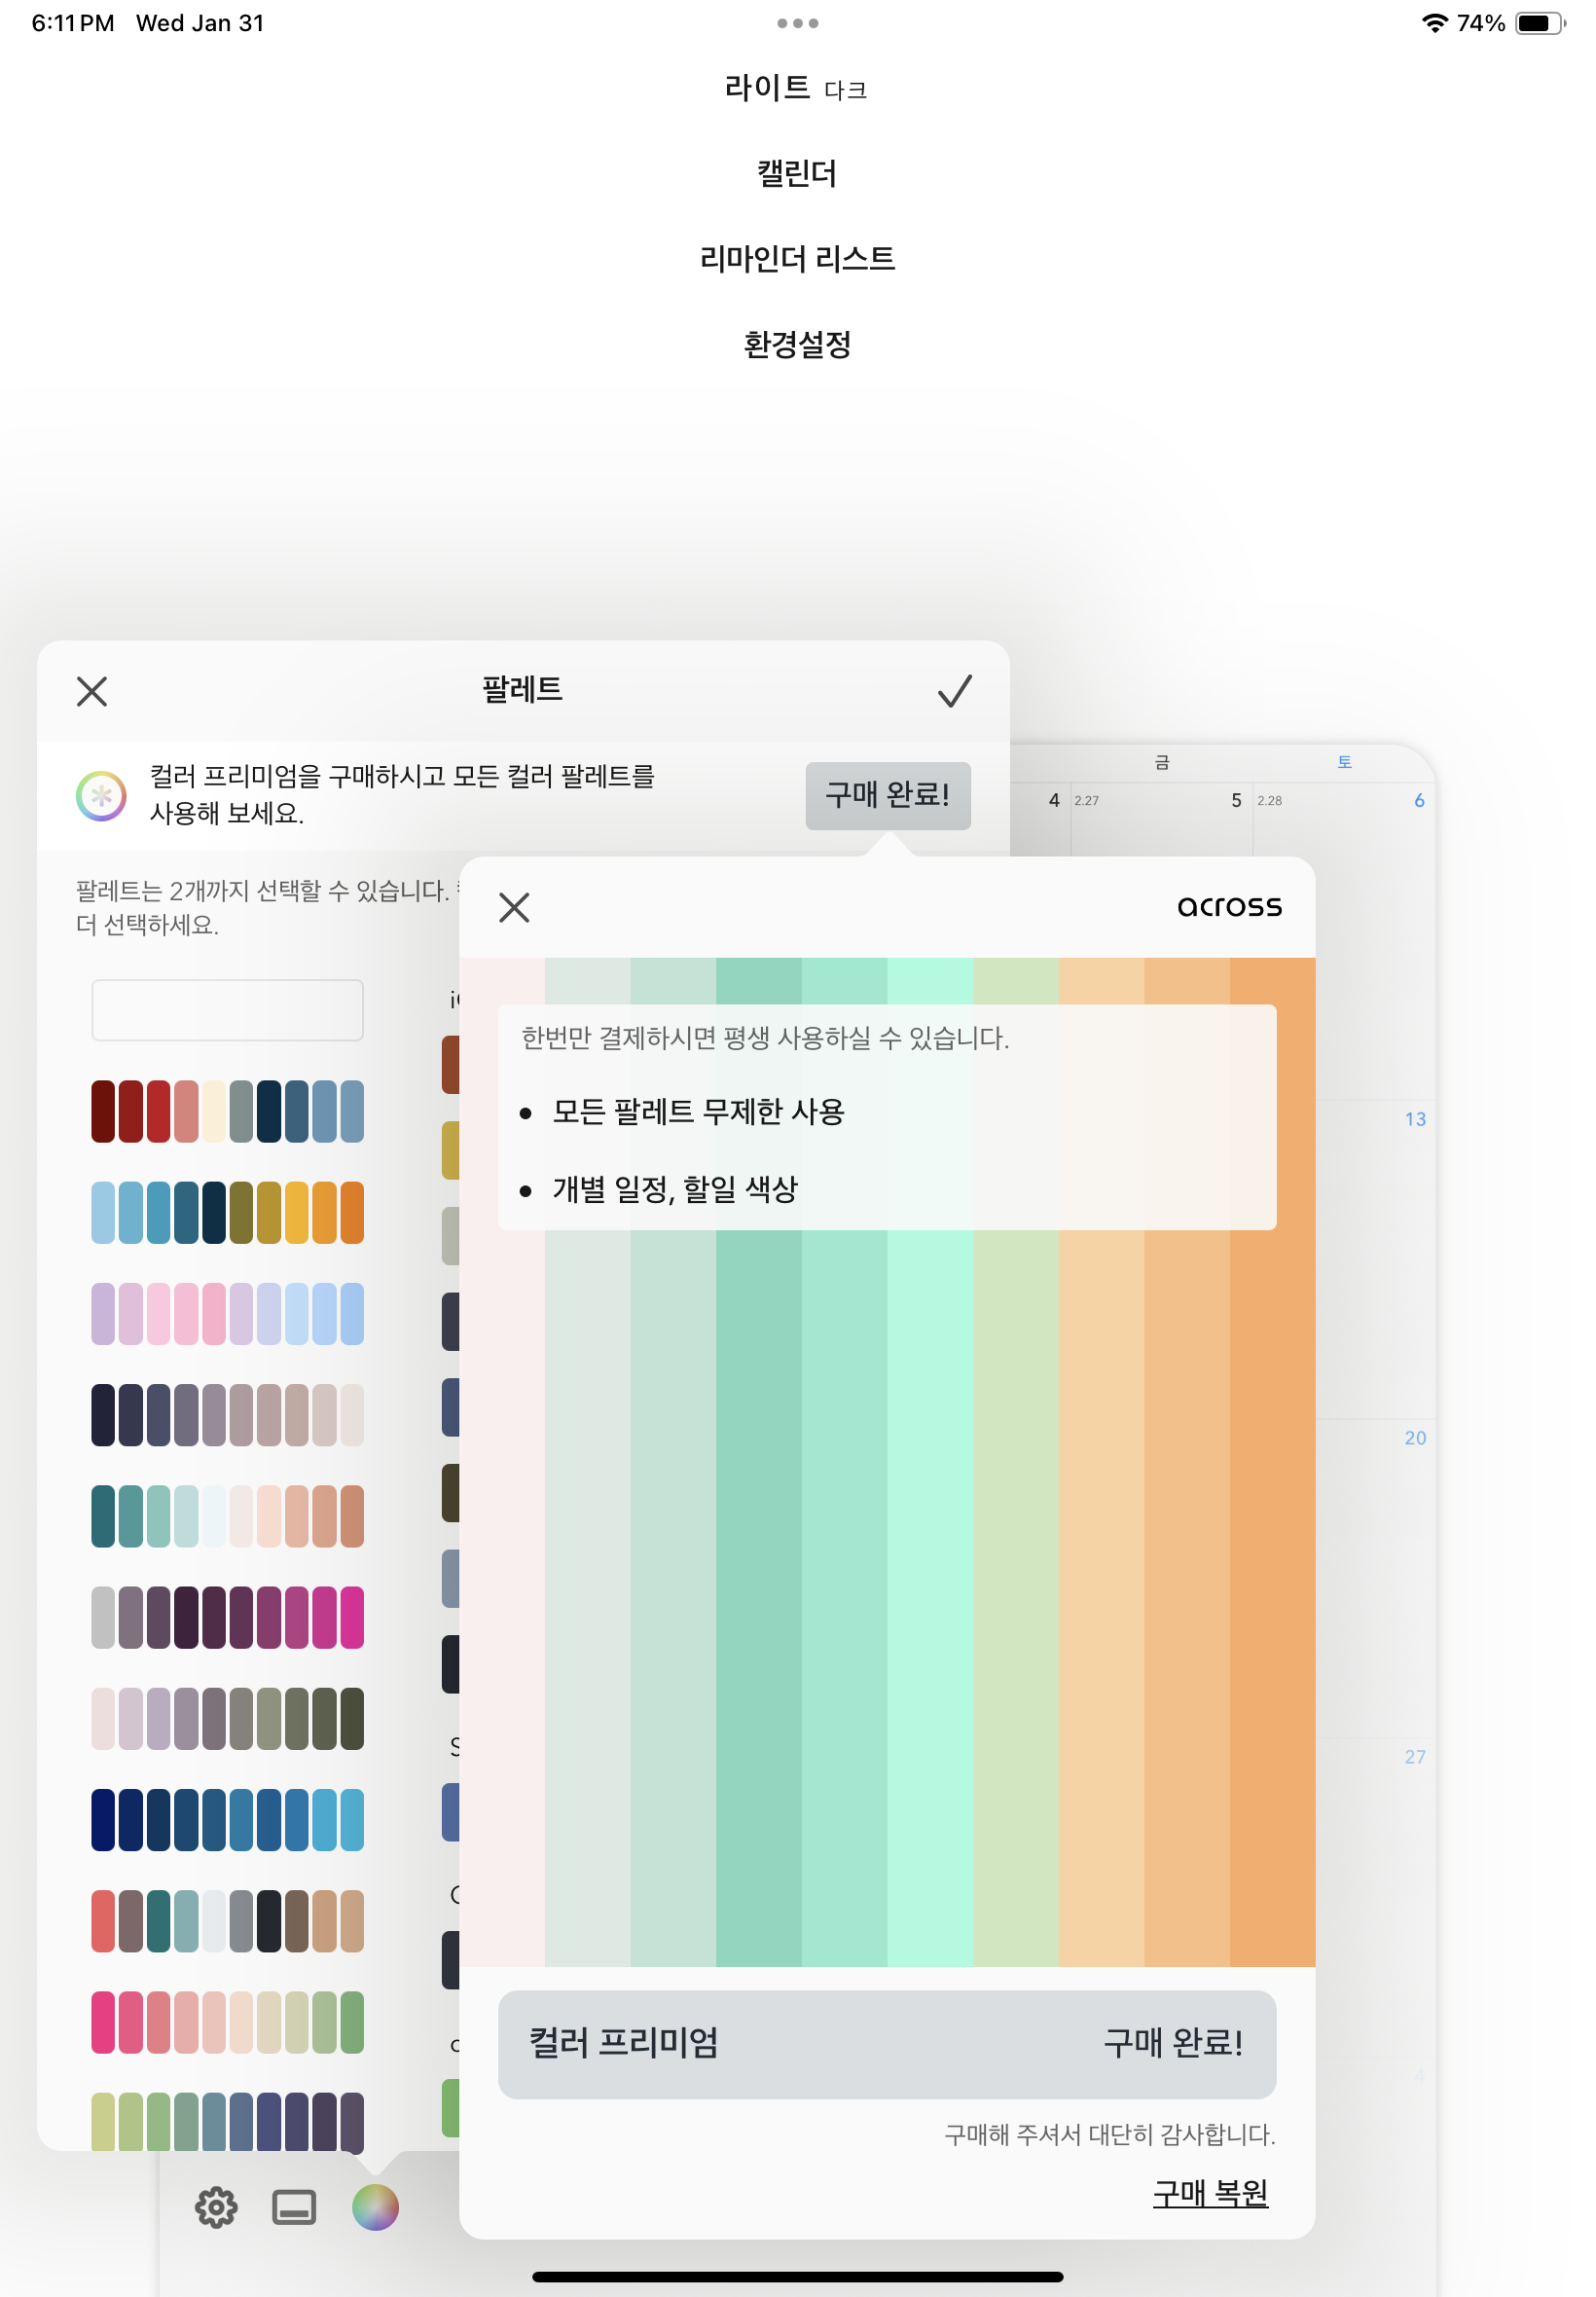The height and width of the screenshot is (2297, 1596).
Task: Open 리마인더 리스트 from the menu
Action: tap(797, 259)
